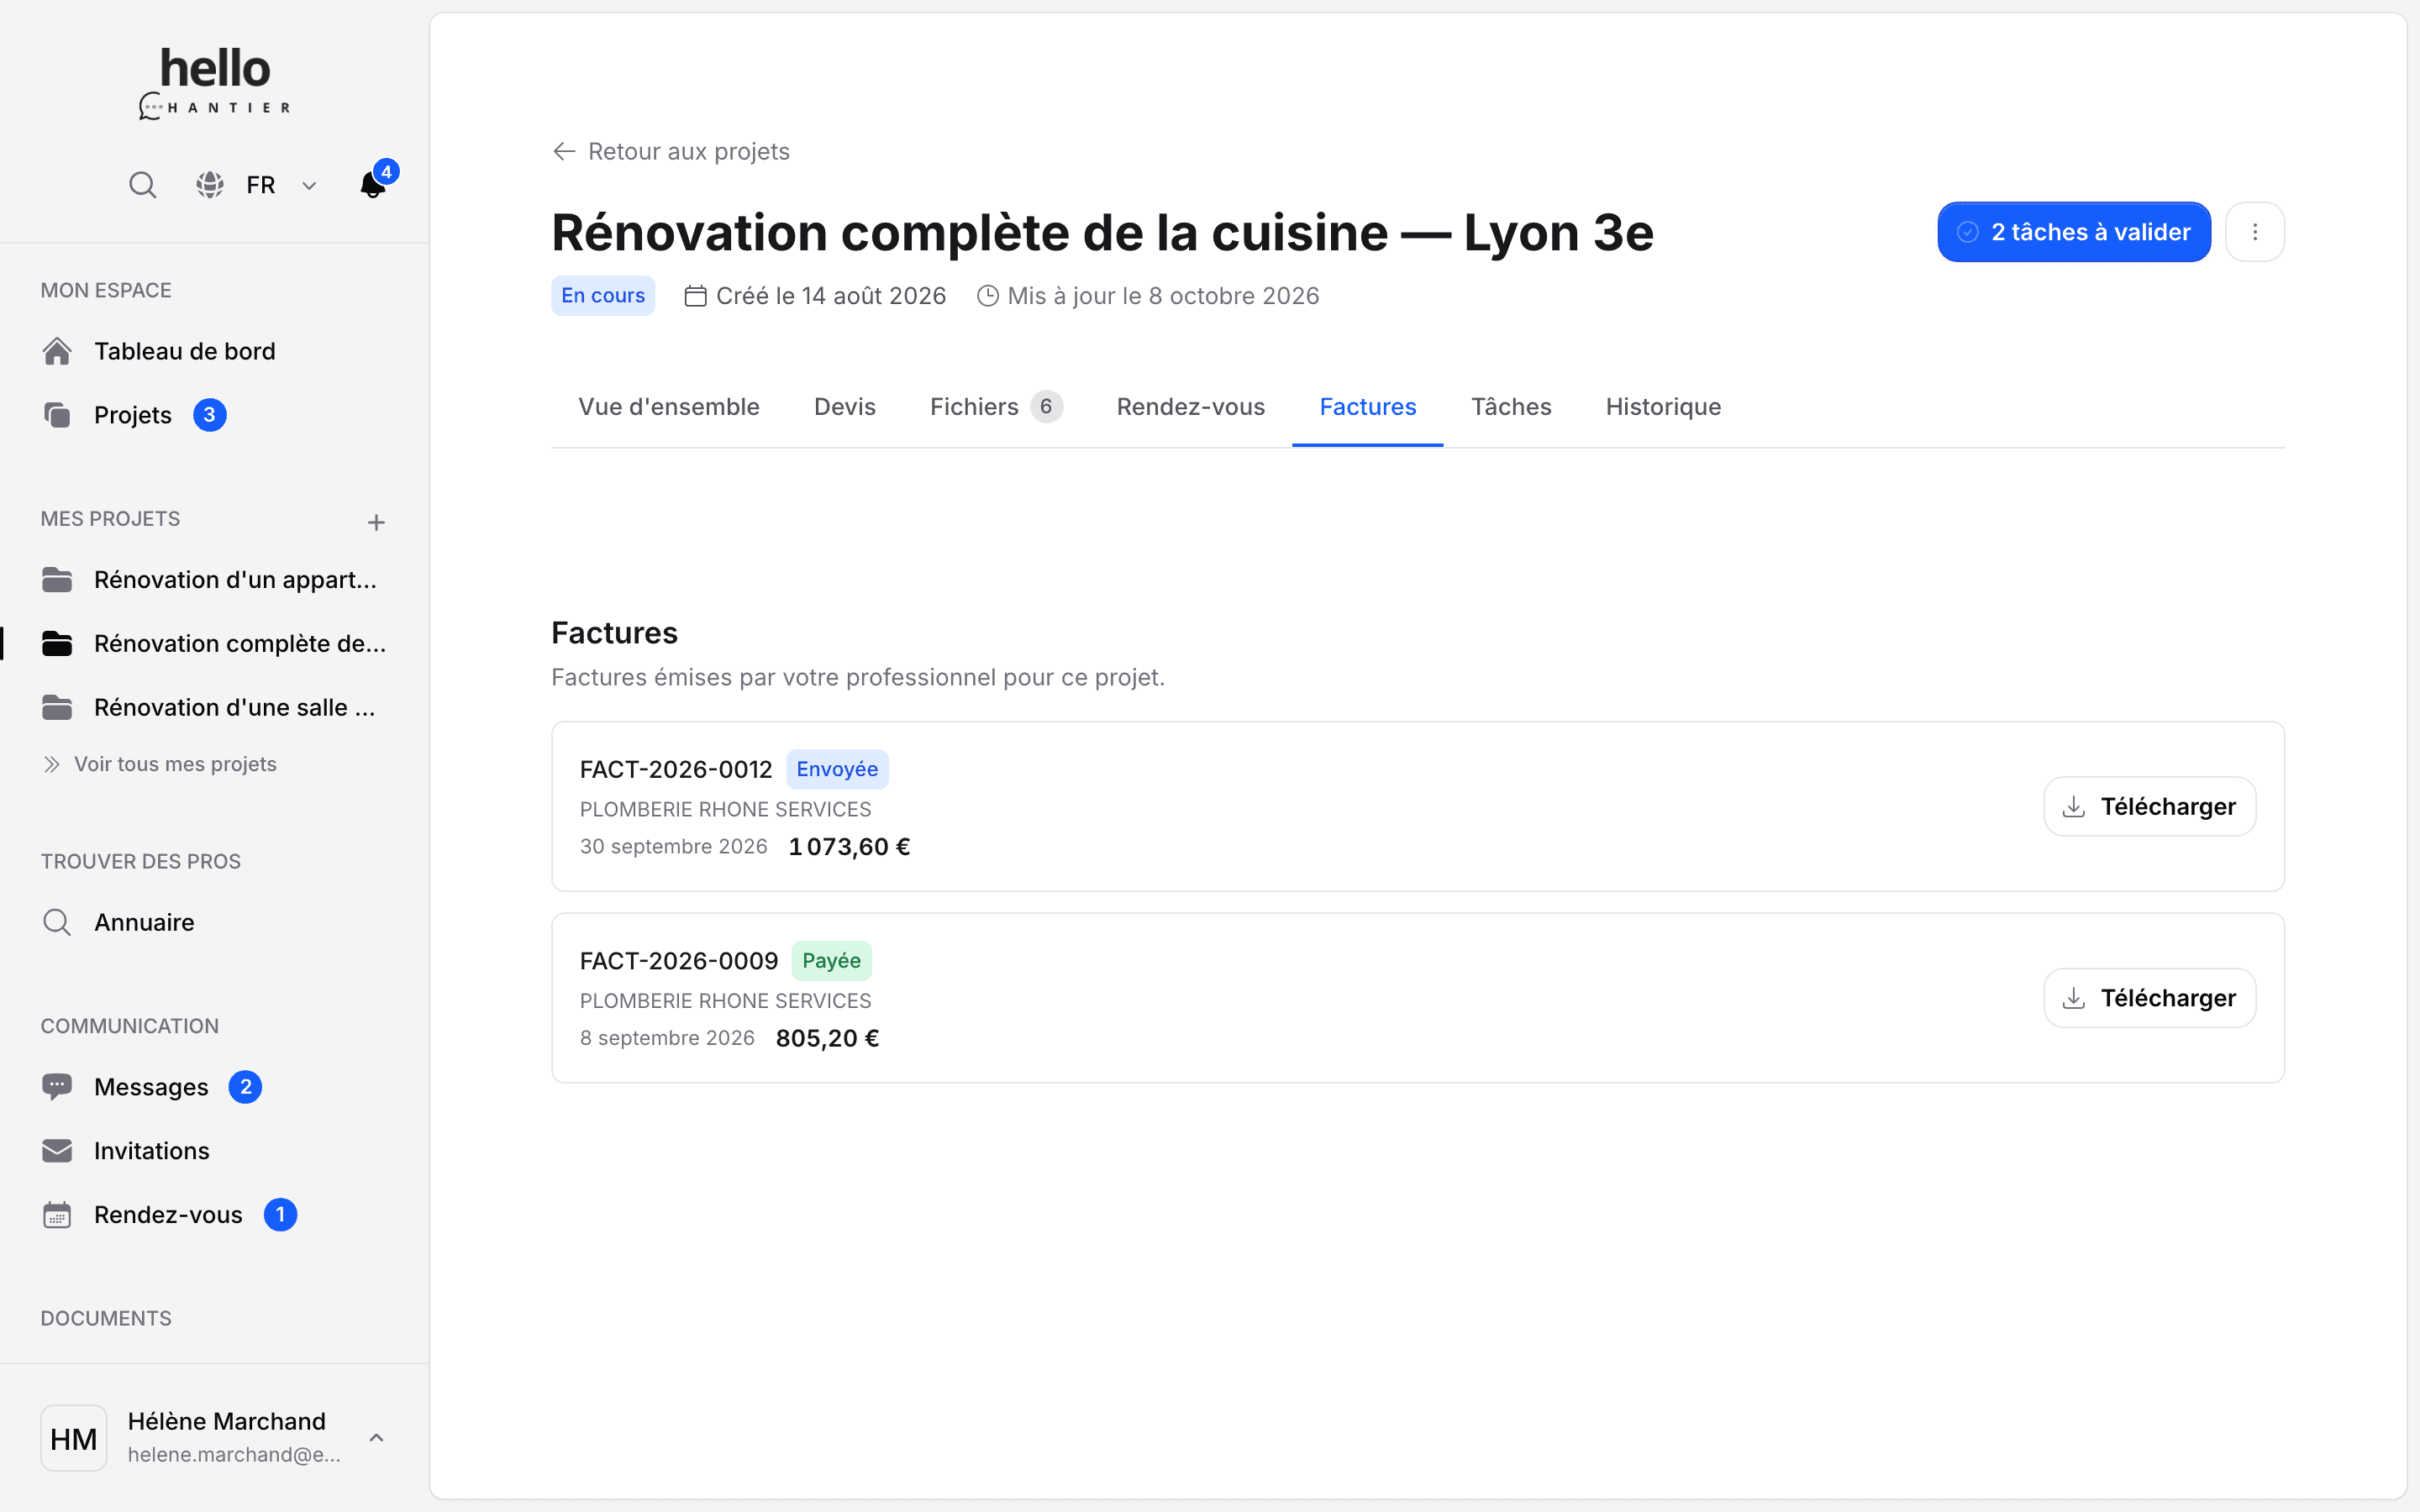Open Rénovation complète de... project in sidebar
The width and height of the screenshot is (2420, 1512).
coord(214,644)
